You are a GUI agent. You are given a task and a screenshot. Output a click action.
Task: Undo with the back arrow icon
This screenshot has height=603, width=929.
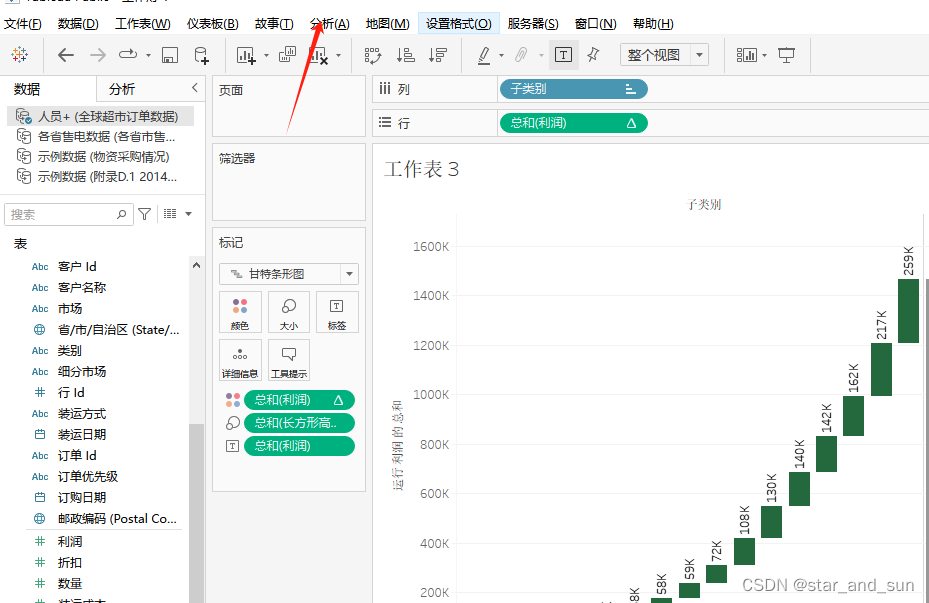[x=66, y=55]
